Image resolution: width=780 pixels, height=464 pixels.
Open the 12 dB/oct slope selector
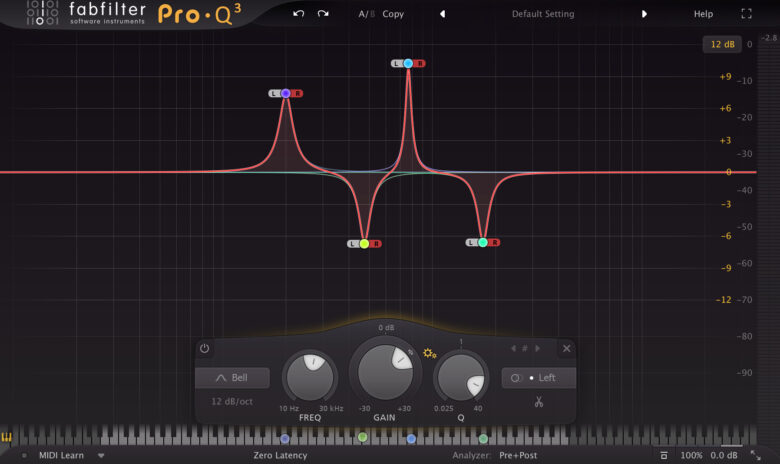(x=232, y=401)
